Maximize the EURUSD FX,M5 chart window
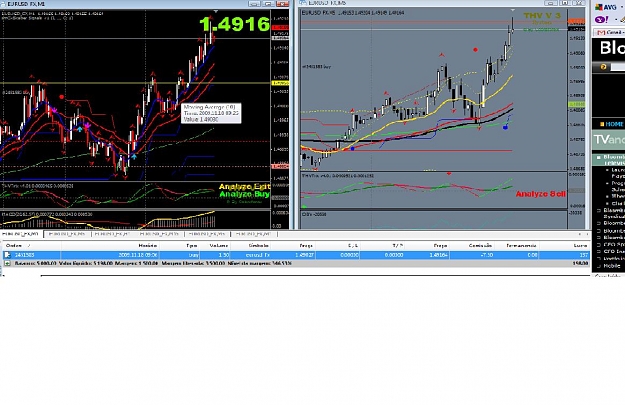625x405 pixels. [565, 3]
